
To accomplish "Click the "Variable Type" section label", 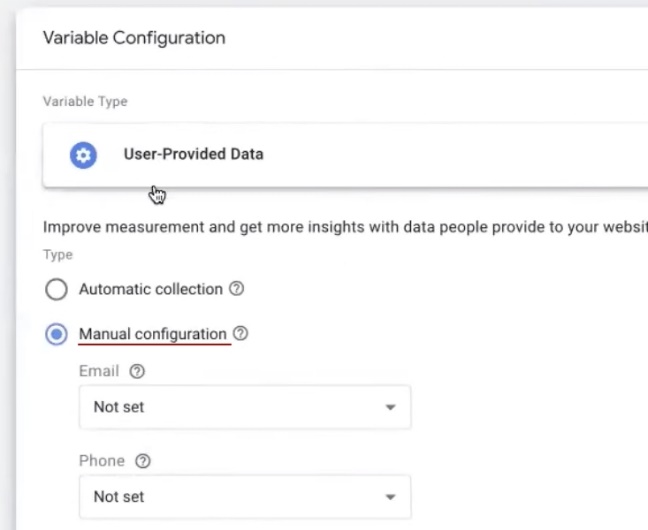I will (x=85, y=101).
